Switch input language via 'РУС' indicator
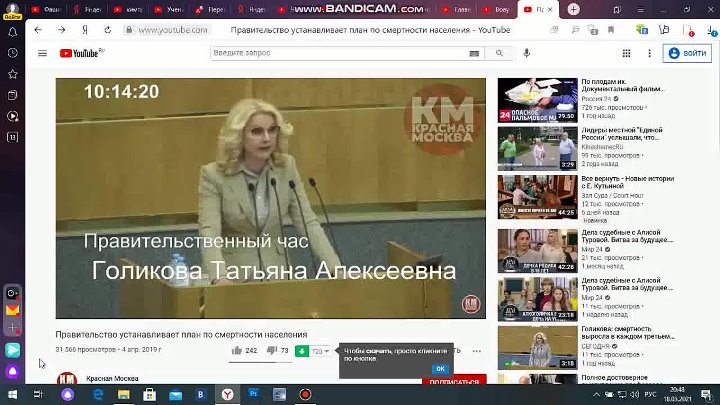The width and height of the screenshot is (720, 405). (650, 394)
